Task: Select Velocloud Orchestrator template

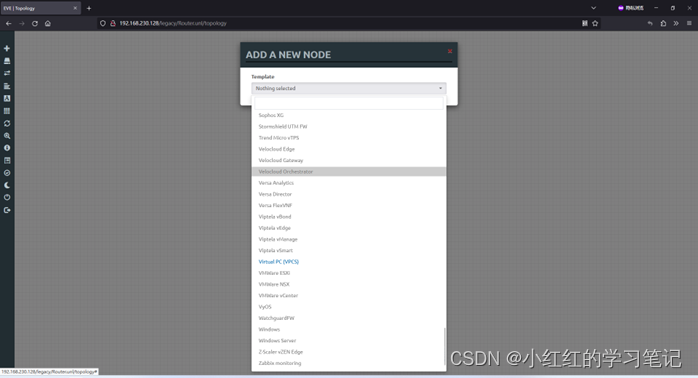Action: coord(349,171)
